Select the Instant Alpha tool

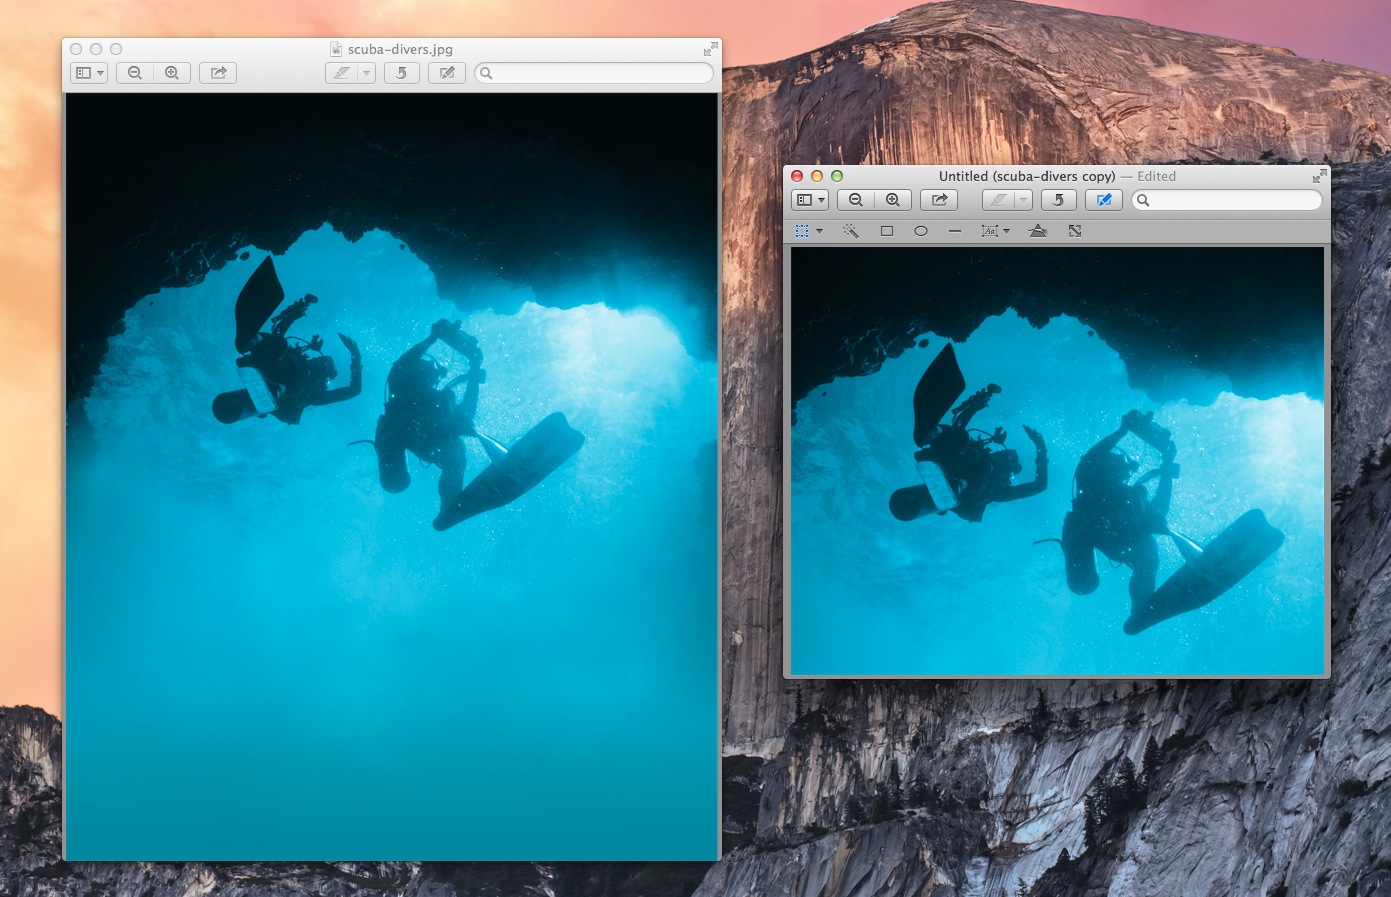pyautogui.click(x=851, y=230)
